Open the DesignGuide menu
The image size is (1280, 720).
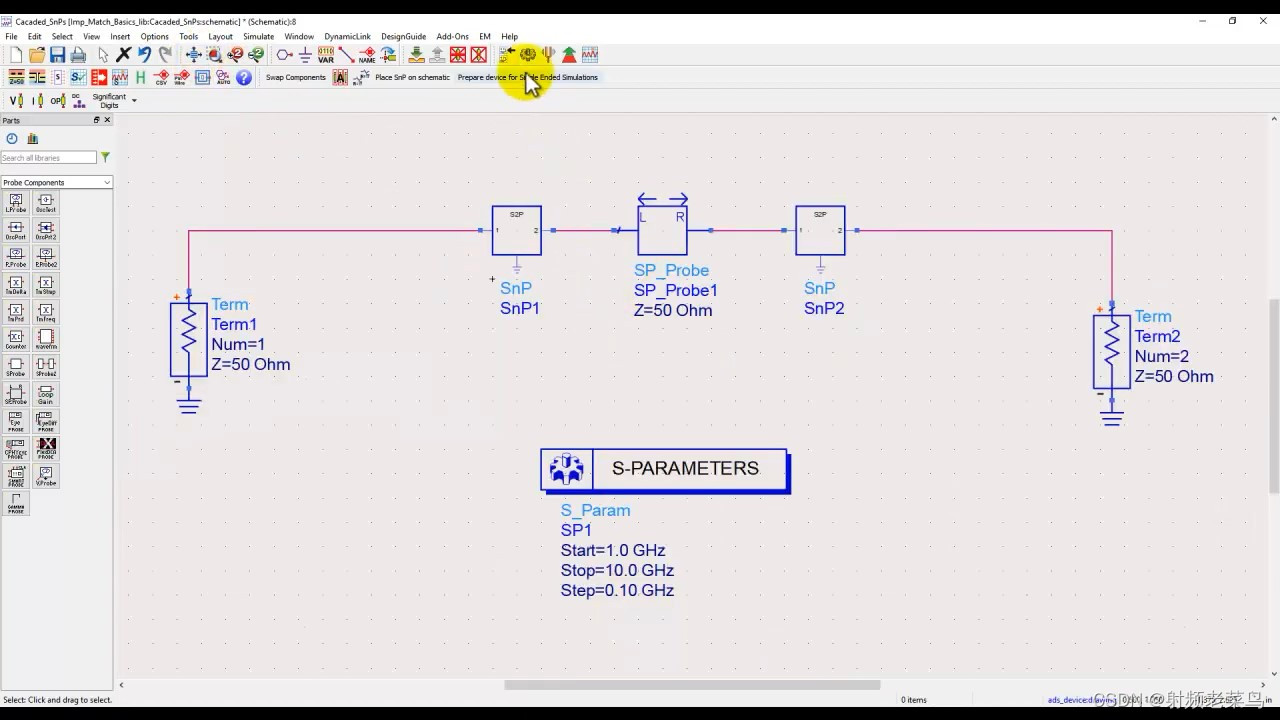403,36
